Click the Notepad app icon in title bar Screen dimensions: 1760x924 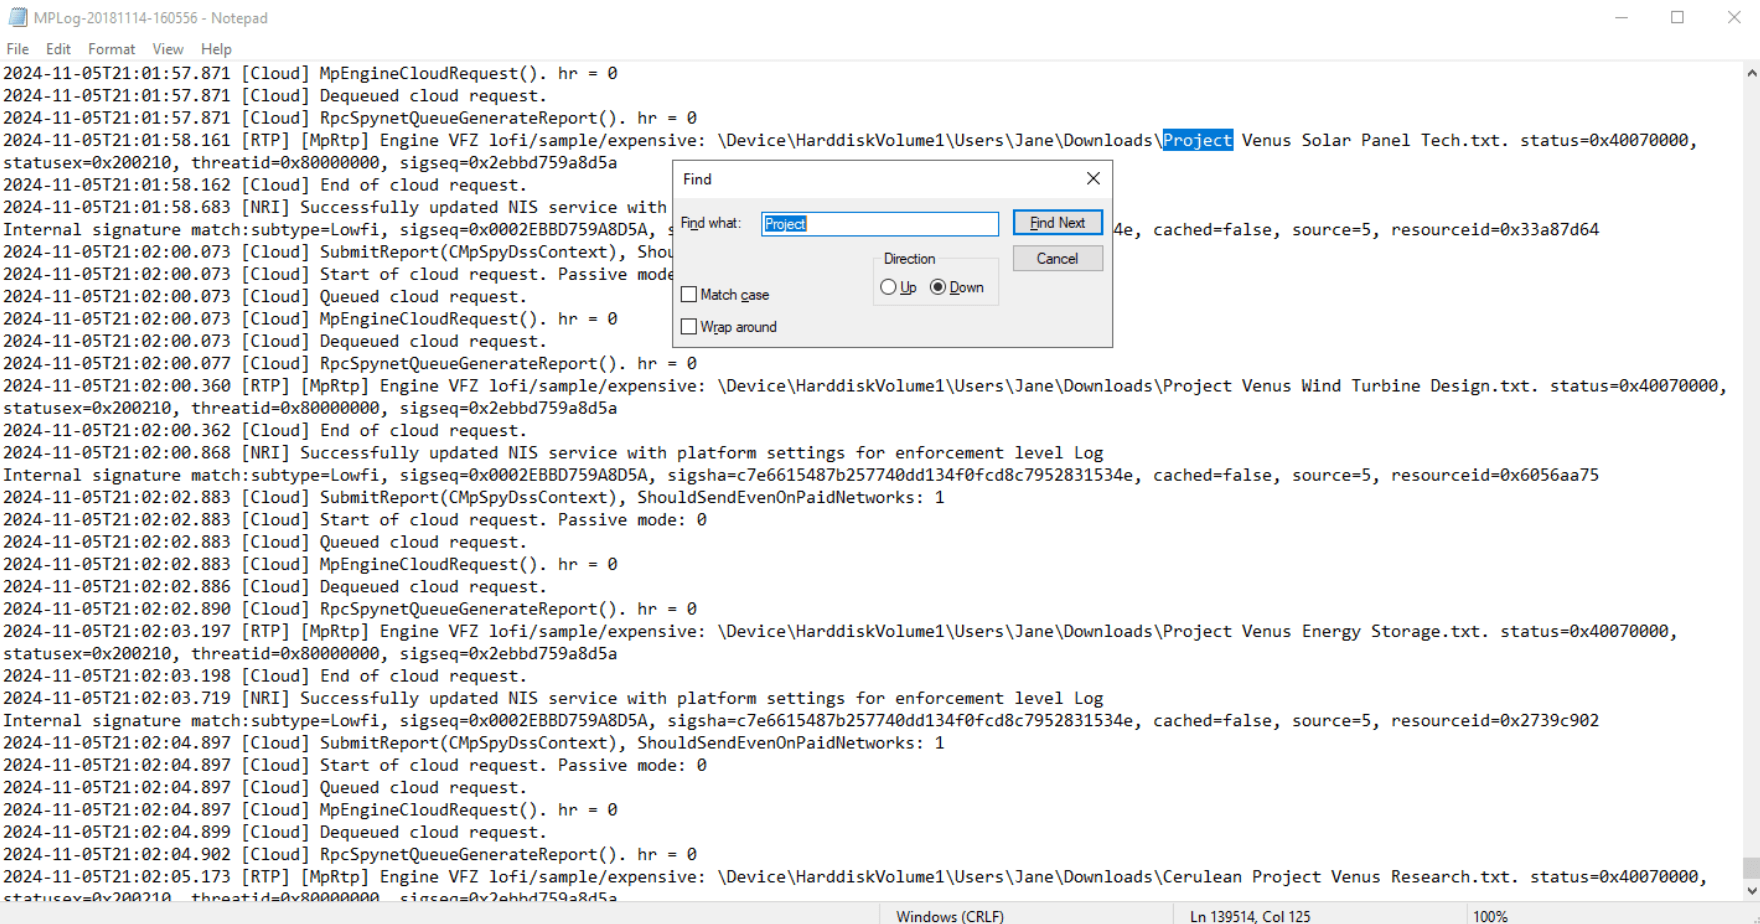[x=17, y=18]
